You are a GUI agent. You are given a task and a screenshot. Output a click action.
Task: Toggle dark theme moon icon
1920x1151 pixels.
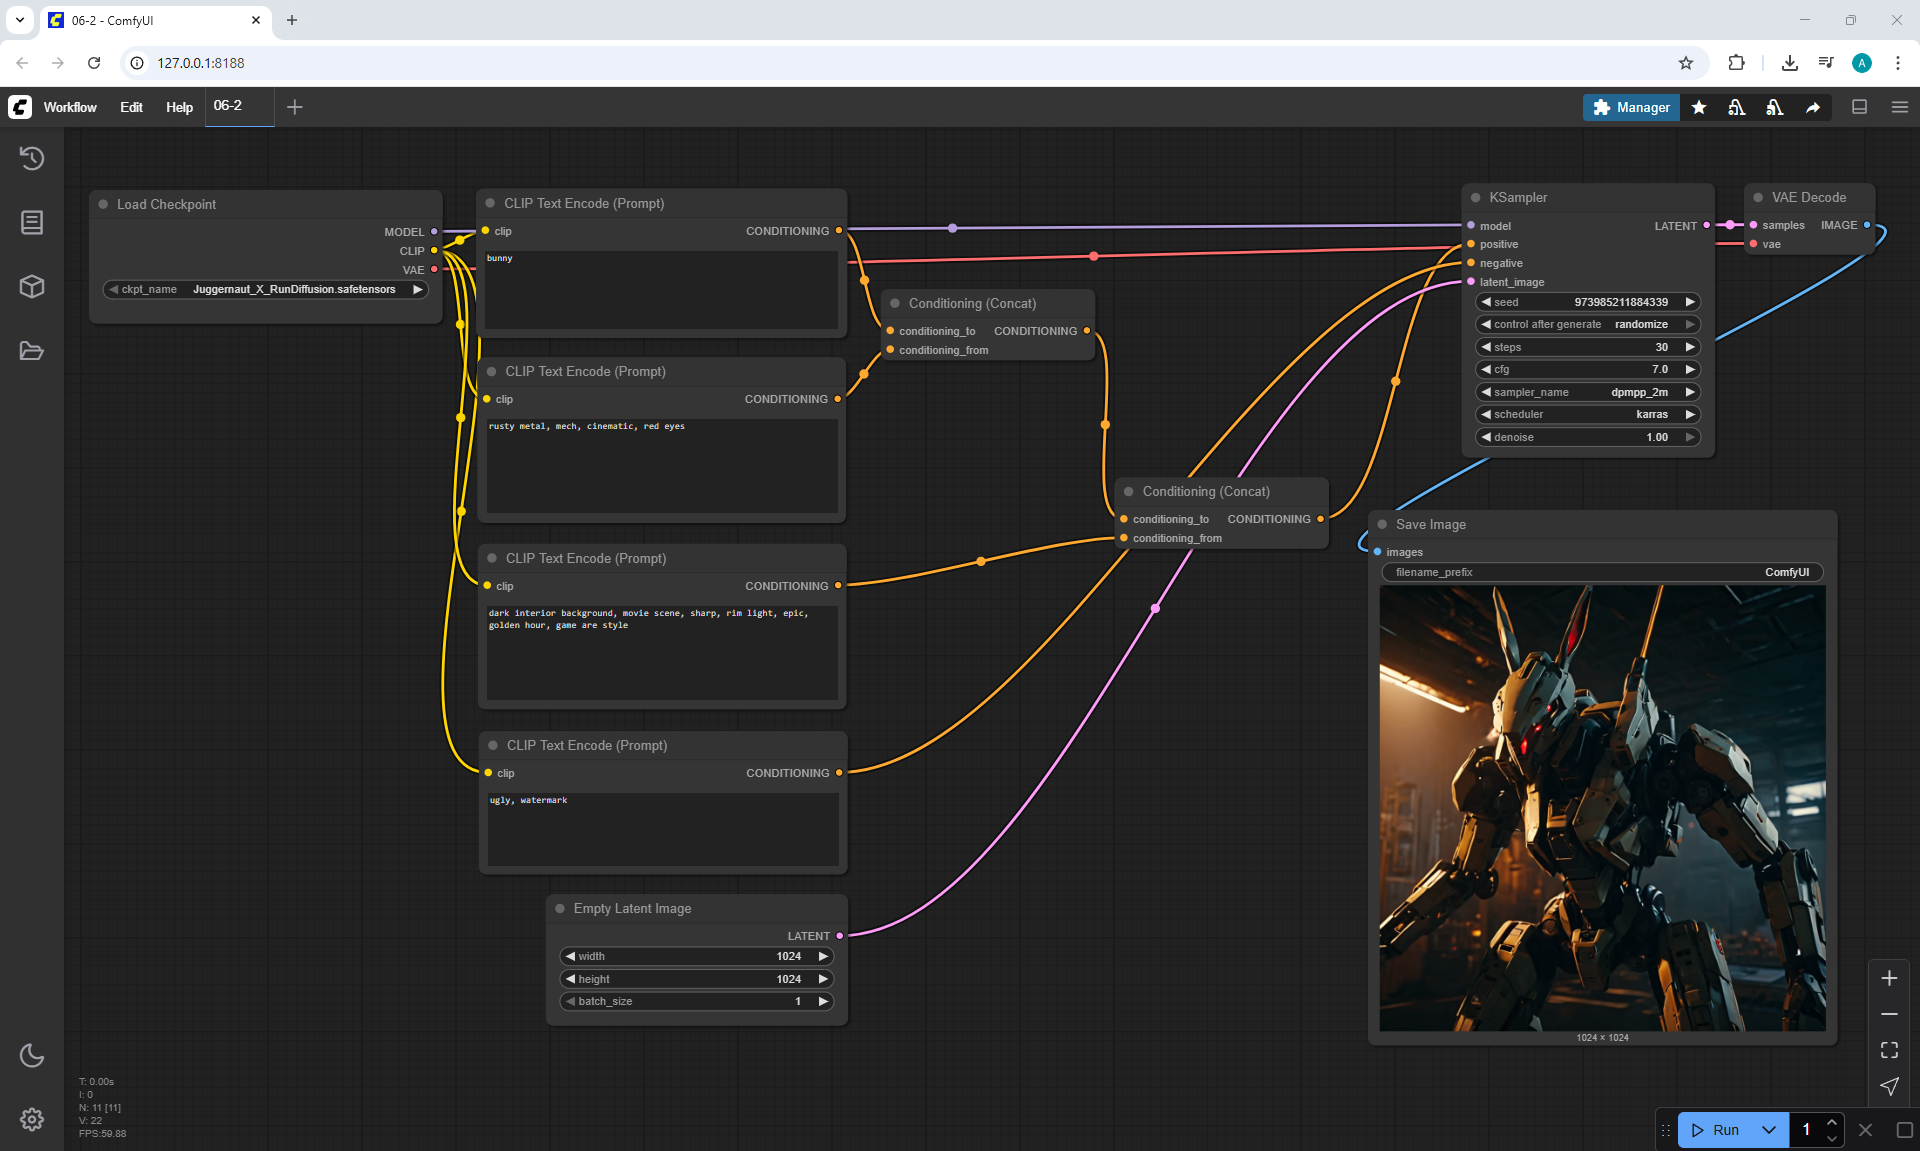click(32, 1056)
